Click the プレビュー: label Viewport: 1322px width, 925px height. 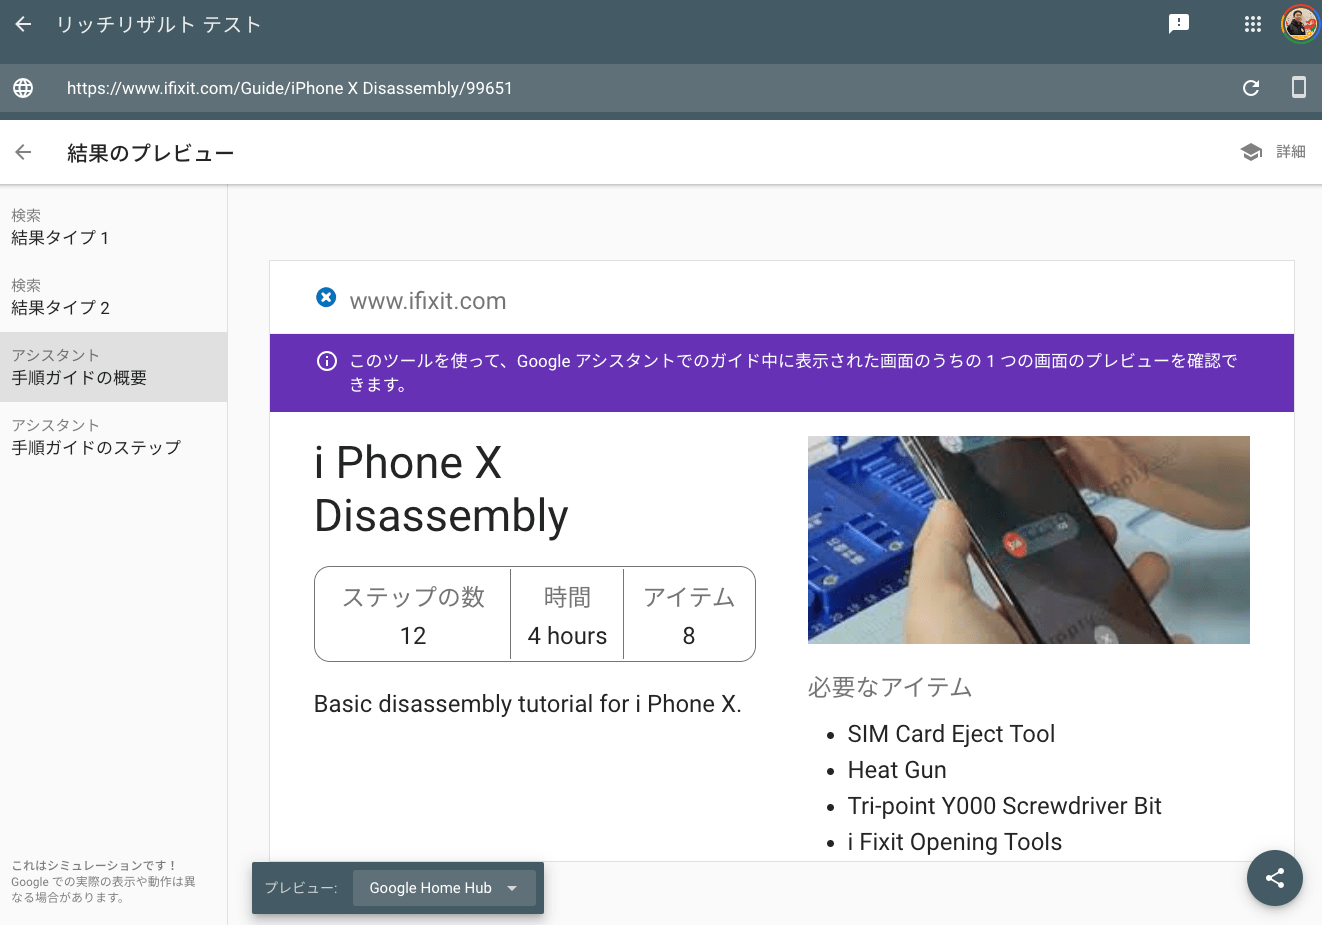[301, 888]
